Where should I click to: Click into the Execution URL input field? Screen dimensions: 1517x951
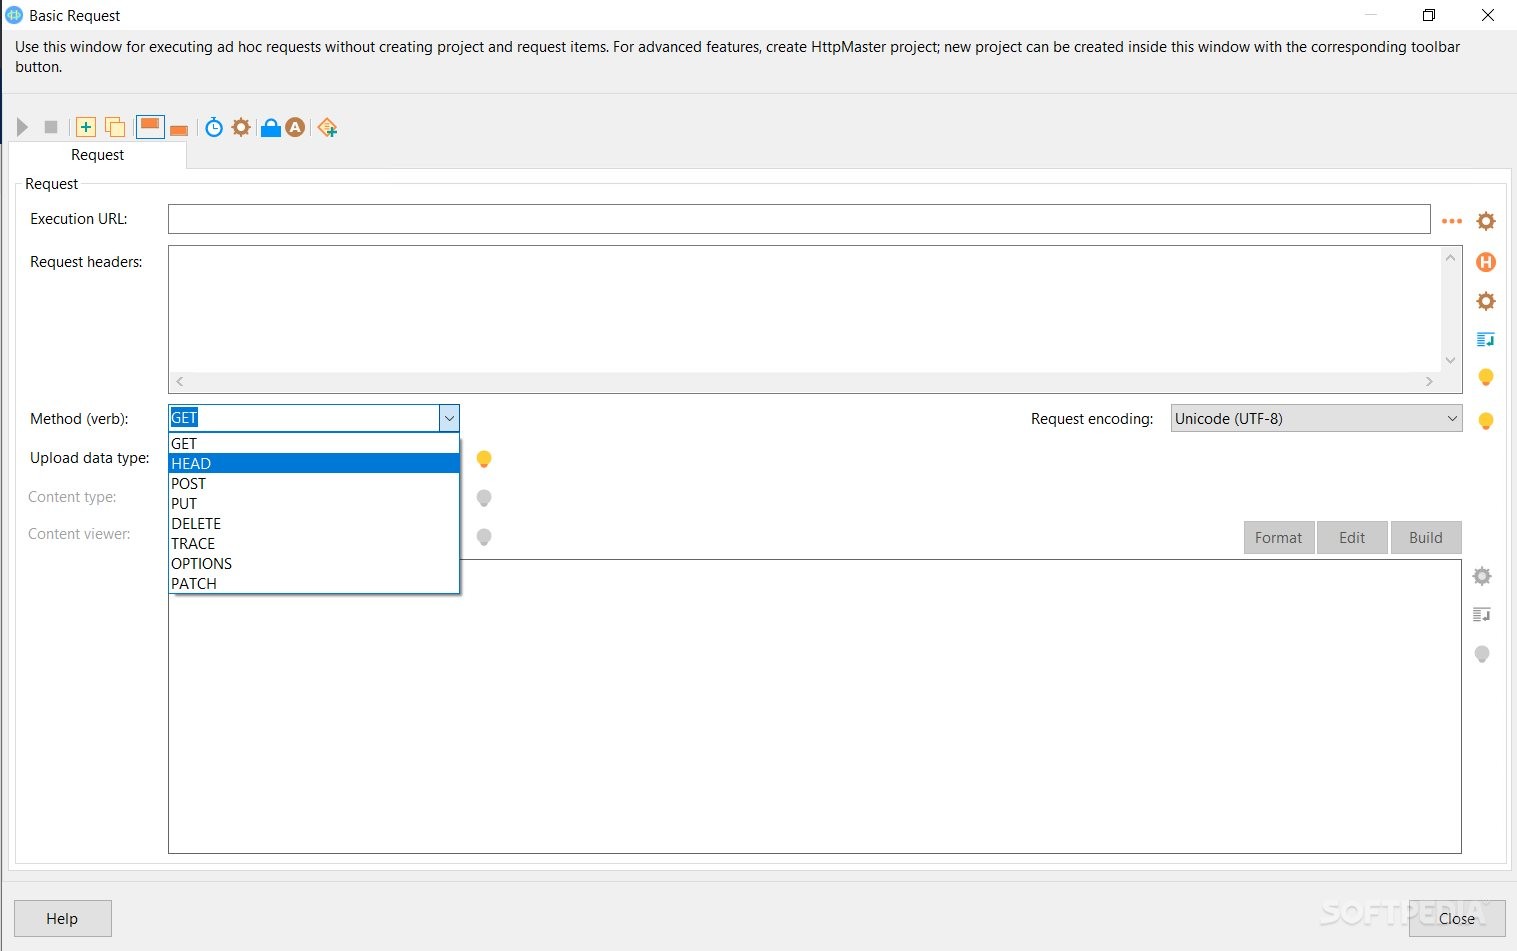click(799, 219)
